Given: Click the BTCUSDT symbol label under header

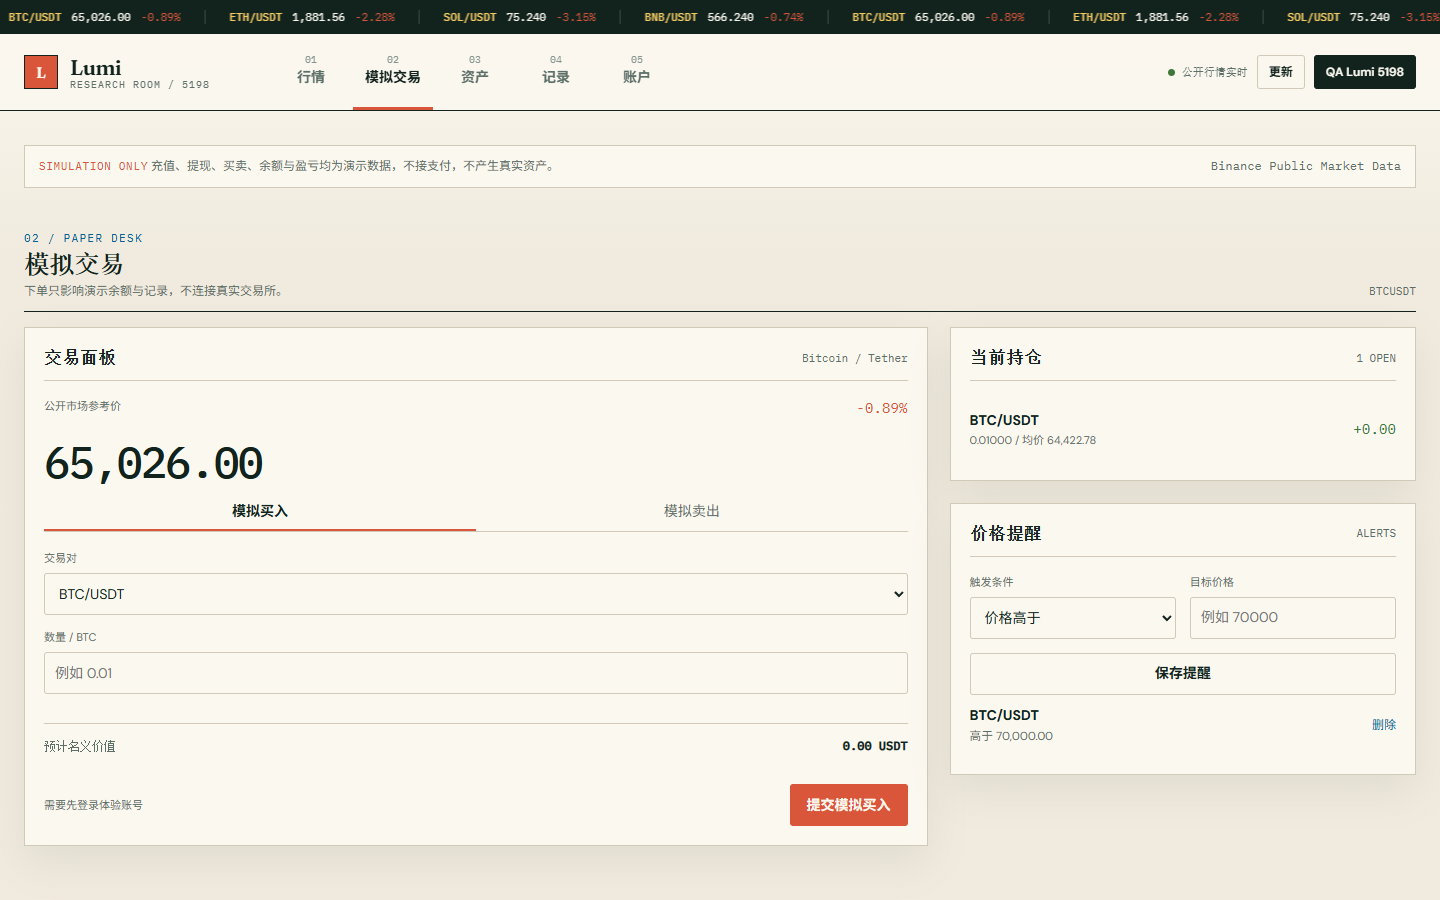Looking at the screenshot, I should [1392, 291].
